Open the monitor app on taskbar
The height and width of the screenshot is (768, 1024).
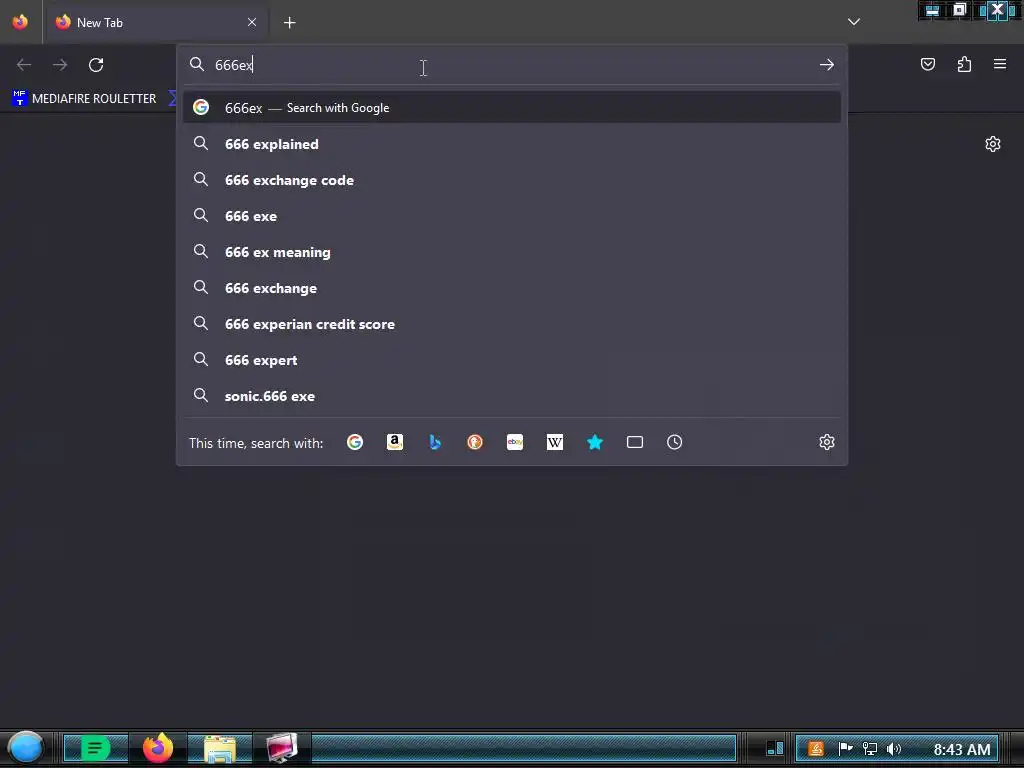tap(281, 748)
